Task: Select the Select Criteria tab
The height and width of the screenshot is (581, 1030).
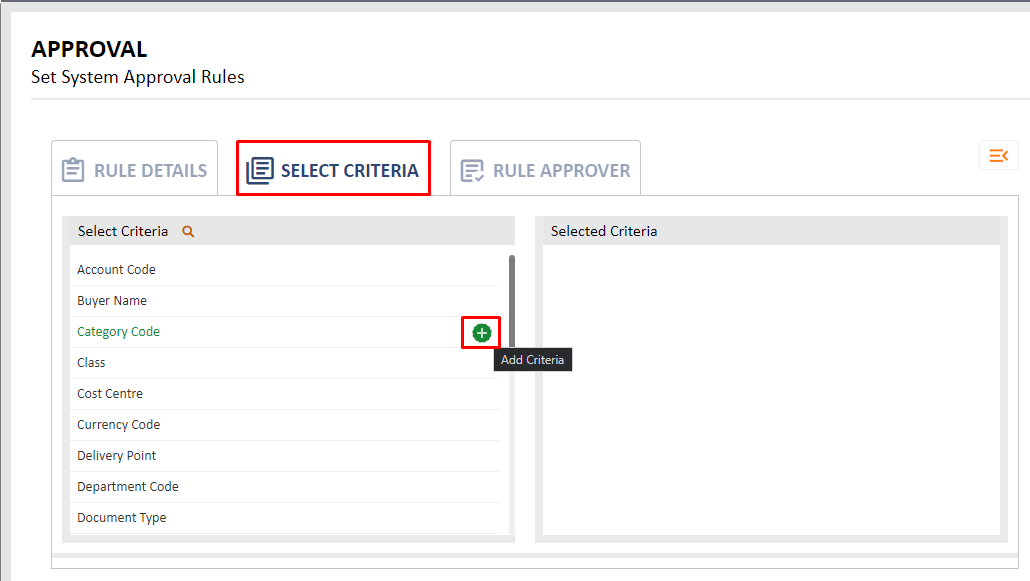Action: [x=334, y=168]
